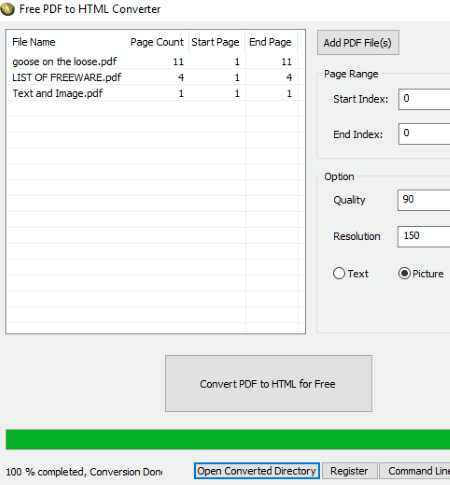450x485 pixels.
Task: Click the app icon in title bar
Action: pyautogui.click(x=7, y=9)
